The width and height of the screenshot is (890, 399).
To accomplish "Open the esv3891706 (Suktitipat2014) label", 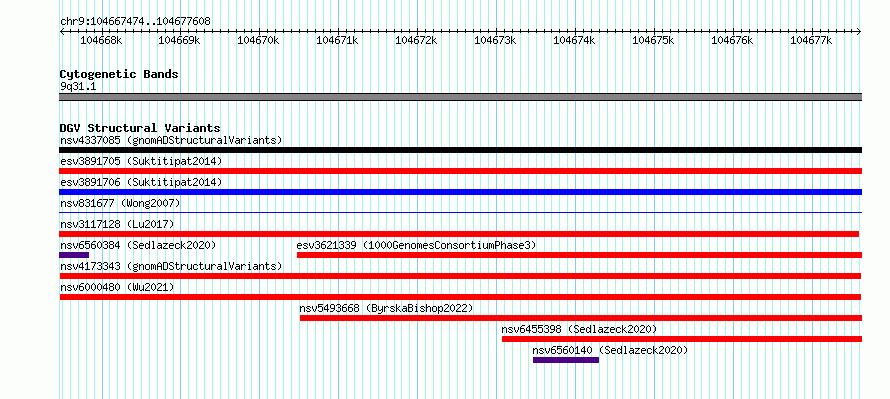I will coord(141,182).
